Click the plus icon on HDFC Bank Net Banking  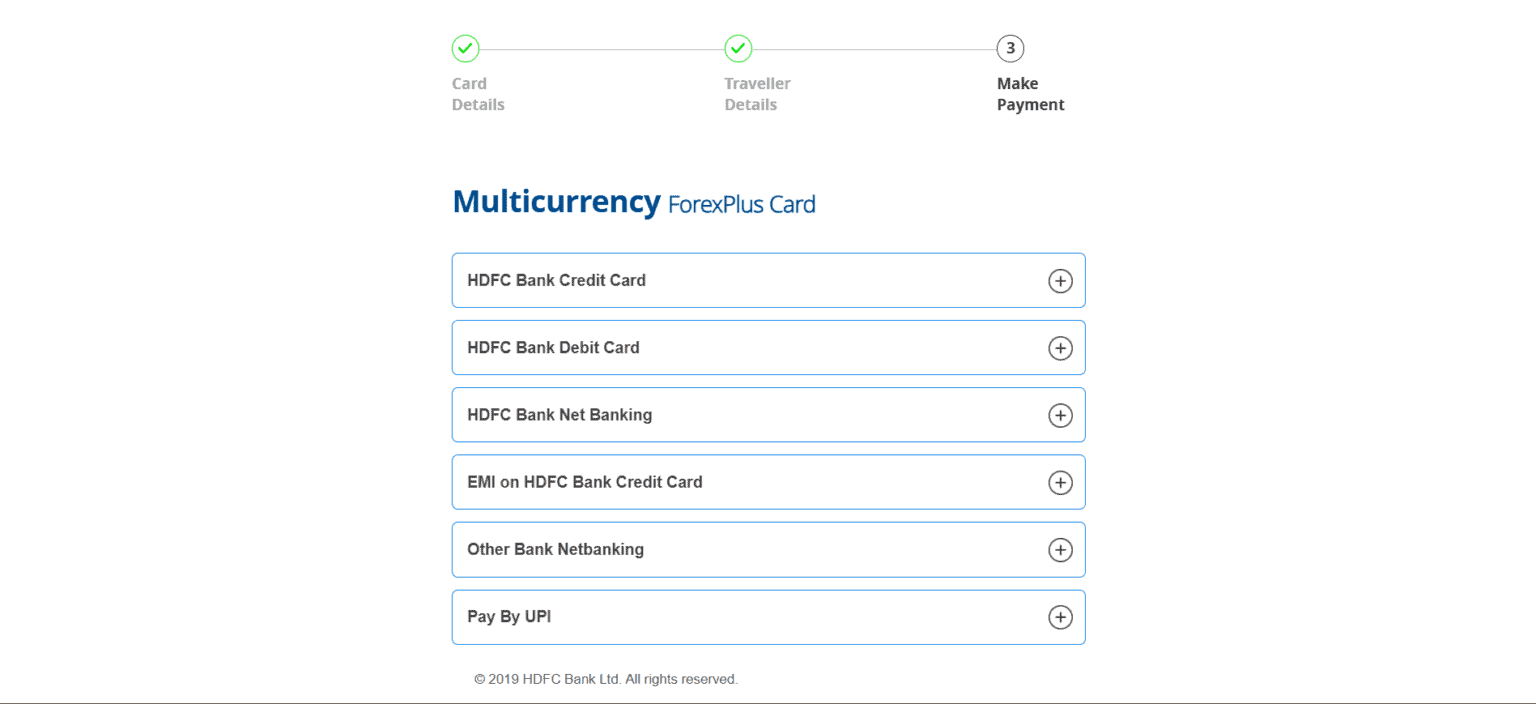pos(1060,414)
